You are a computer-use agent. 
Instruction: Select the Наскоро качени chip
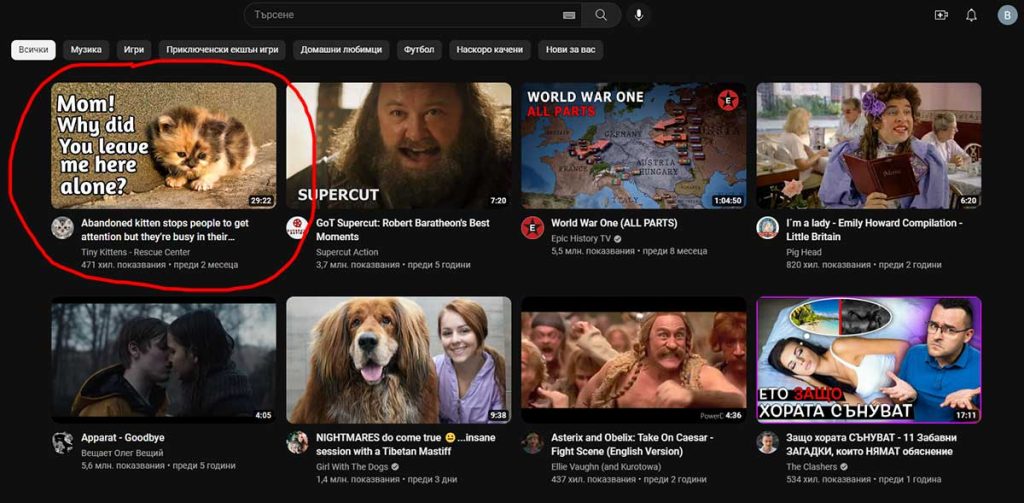click(x=488, y=49)
